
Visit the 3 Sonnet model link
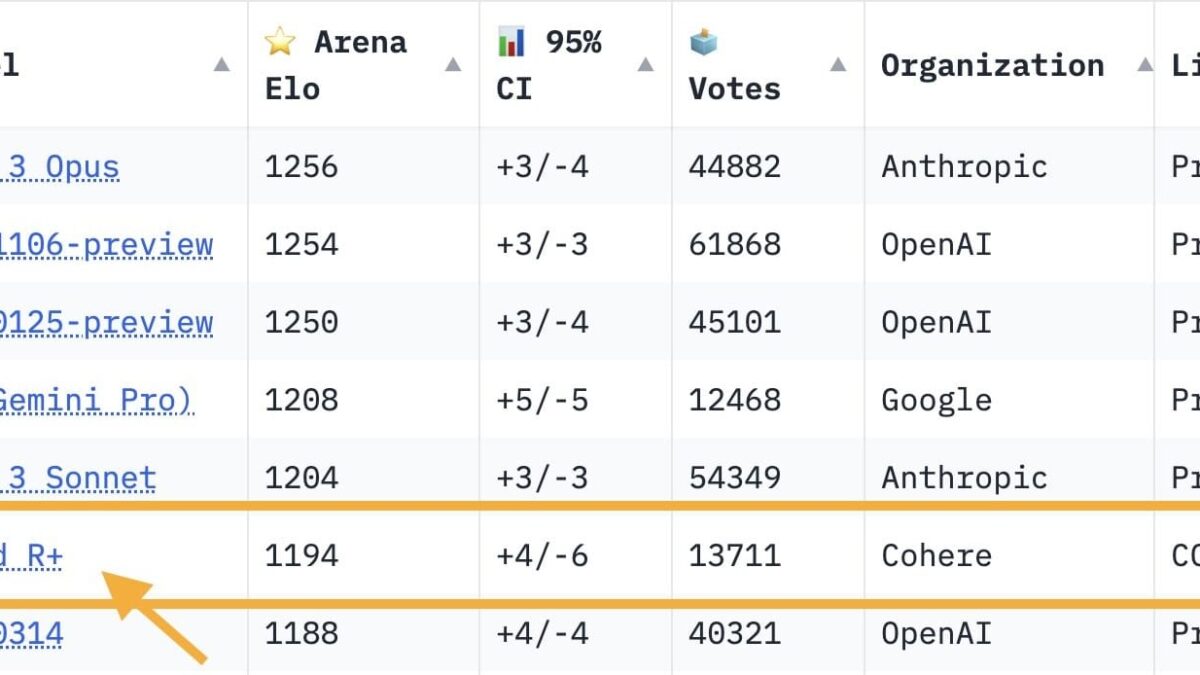(78, 478)
